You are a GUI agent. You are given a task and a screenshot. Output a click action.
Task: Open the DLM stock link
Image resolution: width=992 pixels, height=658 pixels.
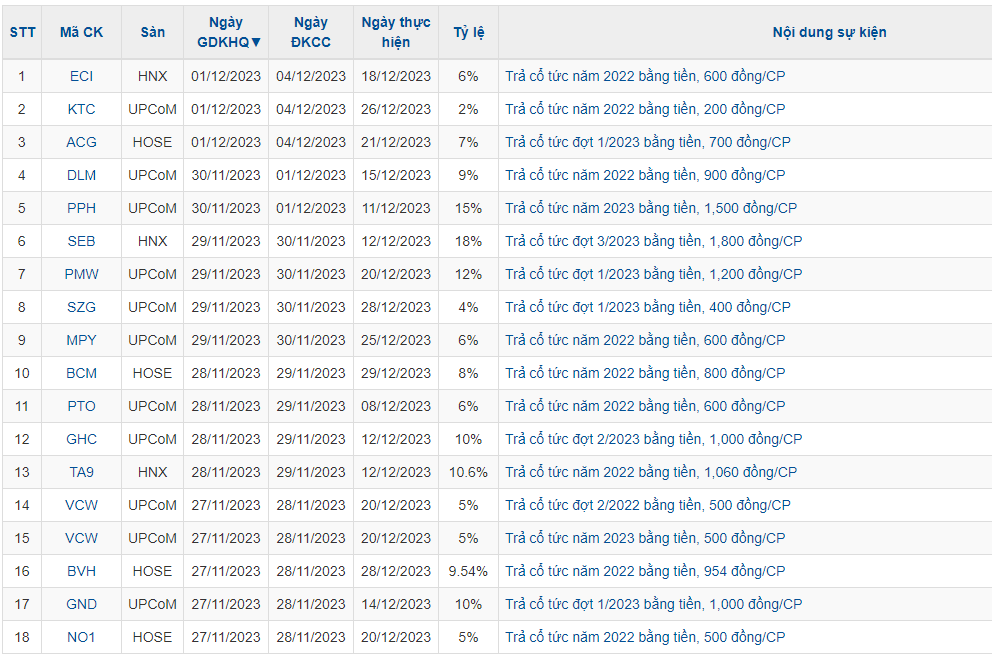[x=81, y=175]
